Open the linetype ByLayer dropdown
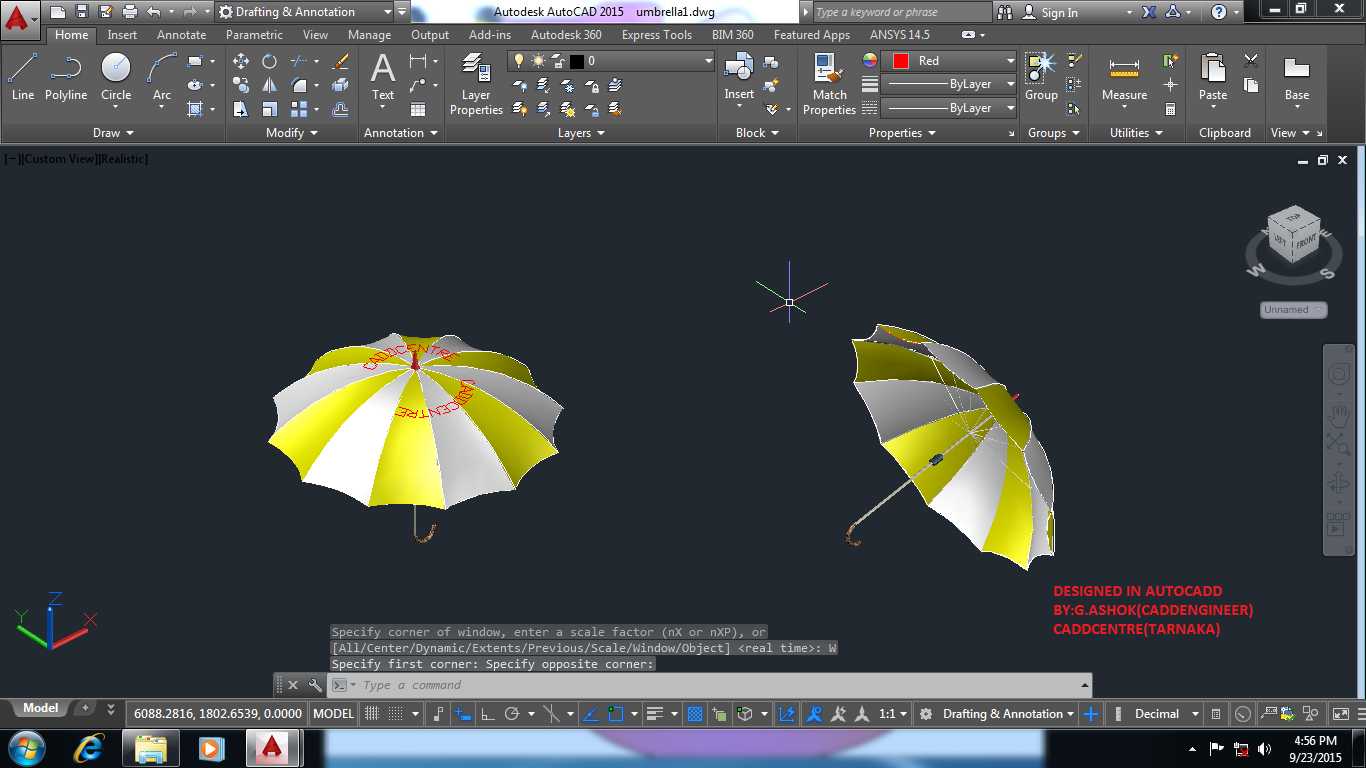 950,108
